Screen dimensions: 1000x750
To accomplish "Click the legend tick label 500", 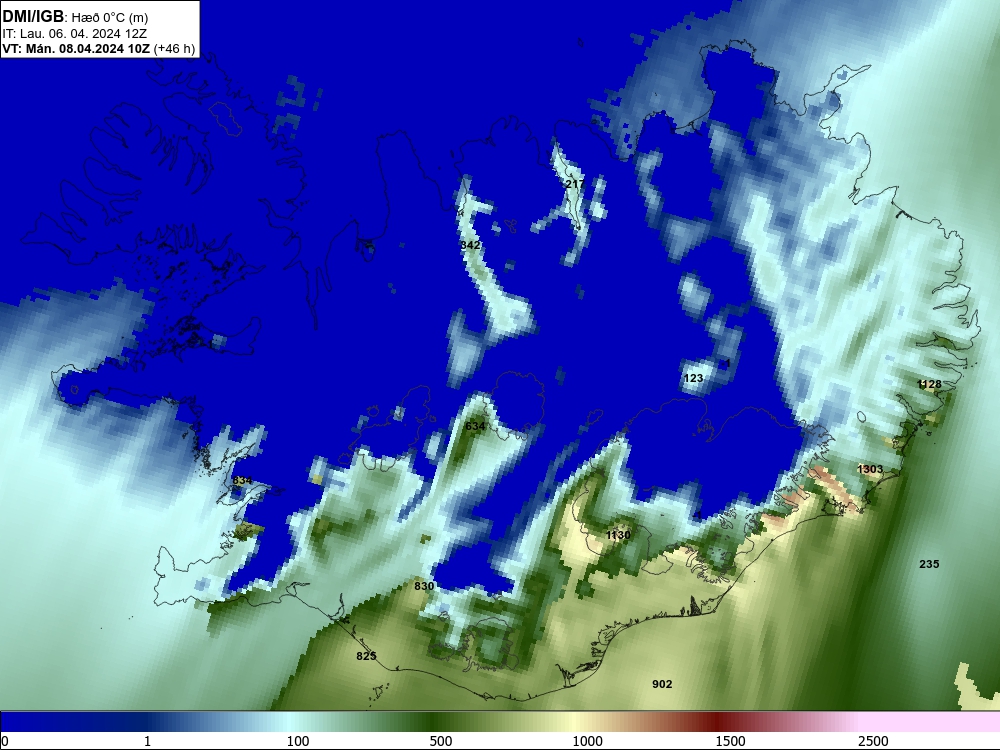I will point(441,741).
